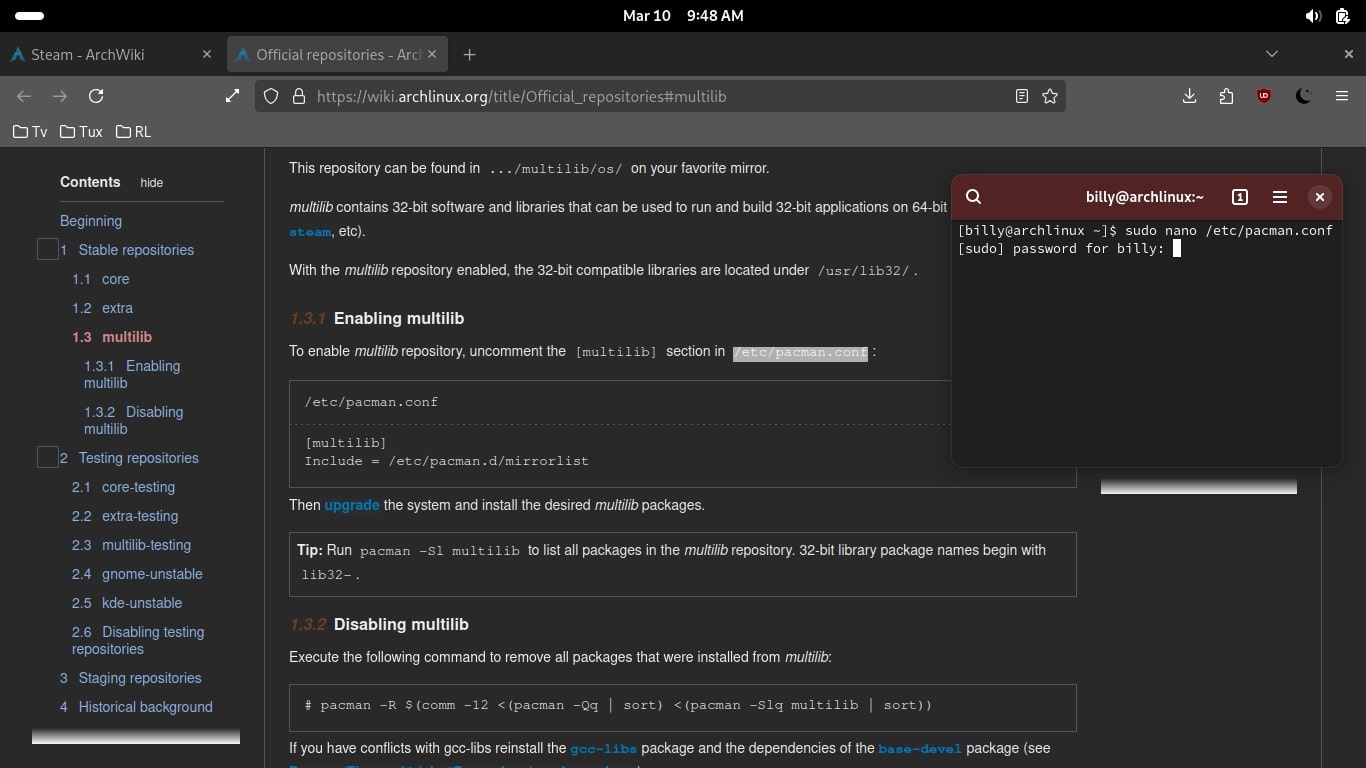
Task: Click the dark mode moon extension
Action: pyautogui.click(x=1303, y=96)
